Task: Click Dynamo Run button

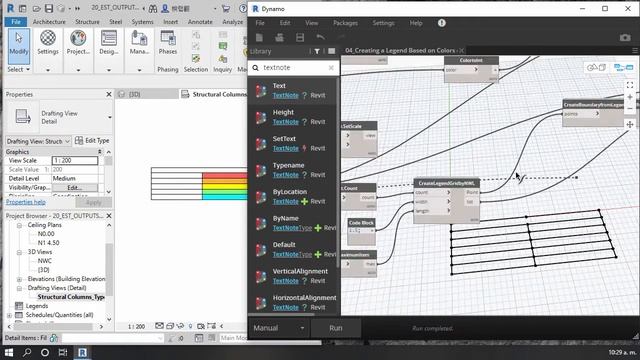Action: click(x=336, y=328)
